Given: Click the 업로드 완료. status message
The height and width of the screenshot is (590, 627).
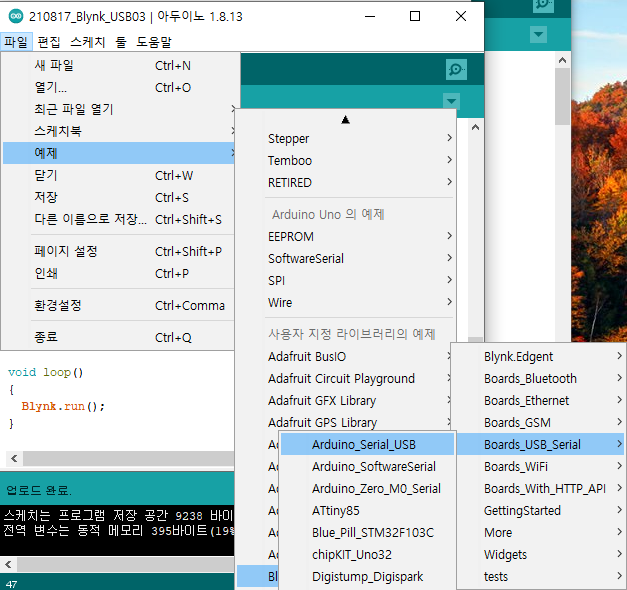Looking at the screenshot, I should click(x=39, y=490).
